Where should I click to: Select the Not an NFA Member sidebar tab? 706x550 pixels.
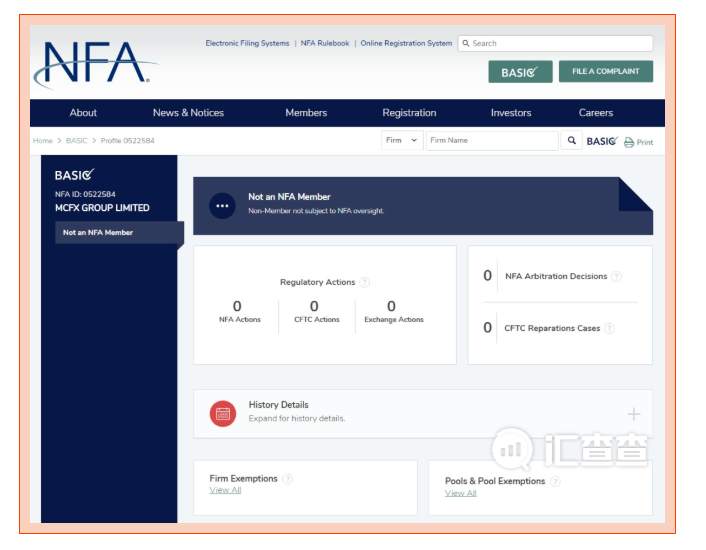coord(119,233)
